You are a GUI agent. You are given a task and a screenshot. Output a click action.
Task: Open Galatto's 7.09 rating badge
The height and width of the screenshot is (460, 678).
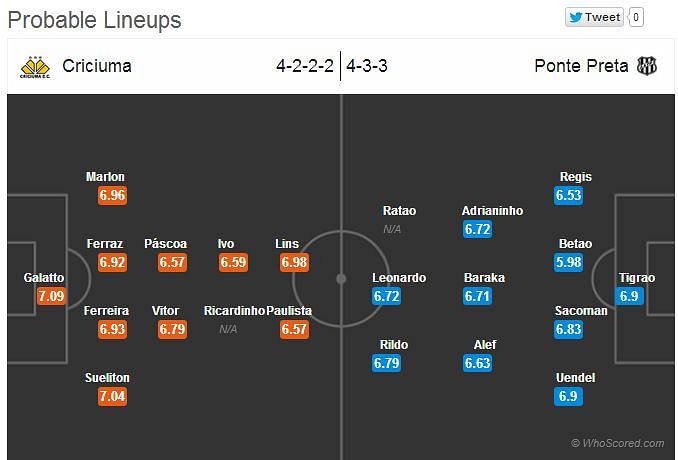coord(51,296)
